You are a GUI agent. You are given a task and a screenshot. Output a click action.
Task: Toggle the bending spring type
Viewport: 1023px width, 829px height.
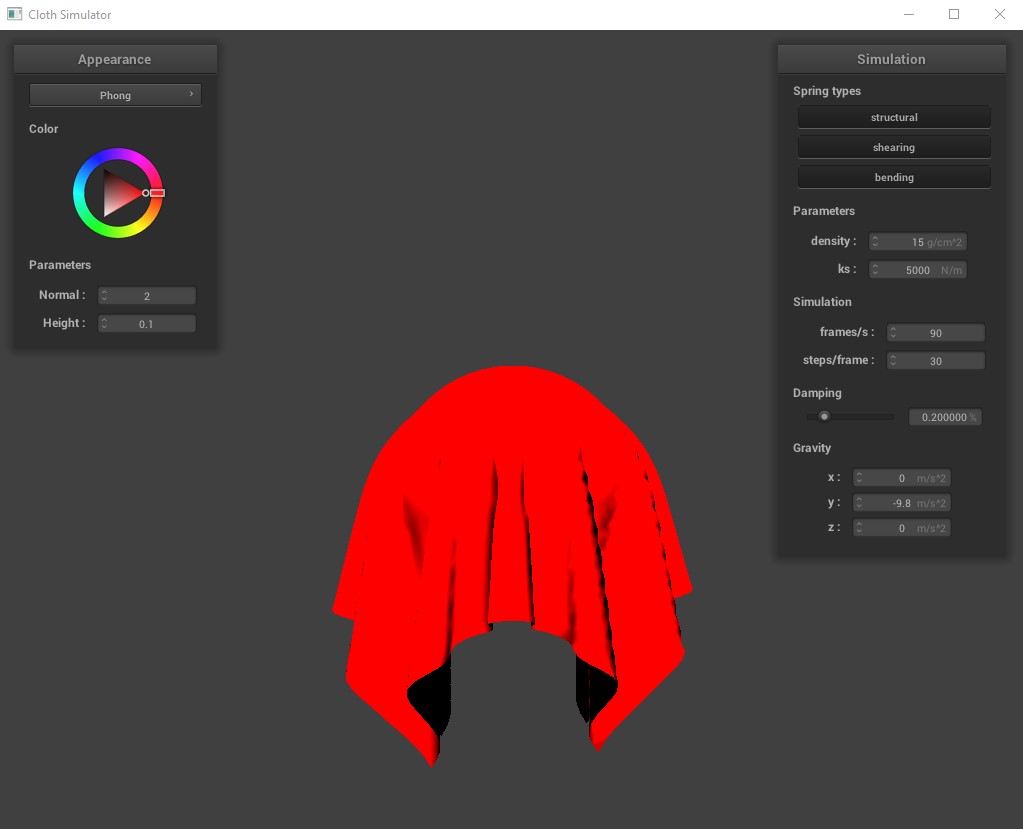894,177
